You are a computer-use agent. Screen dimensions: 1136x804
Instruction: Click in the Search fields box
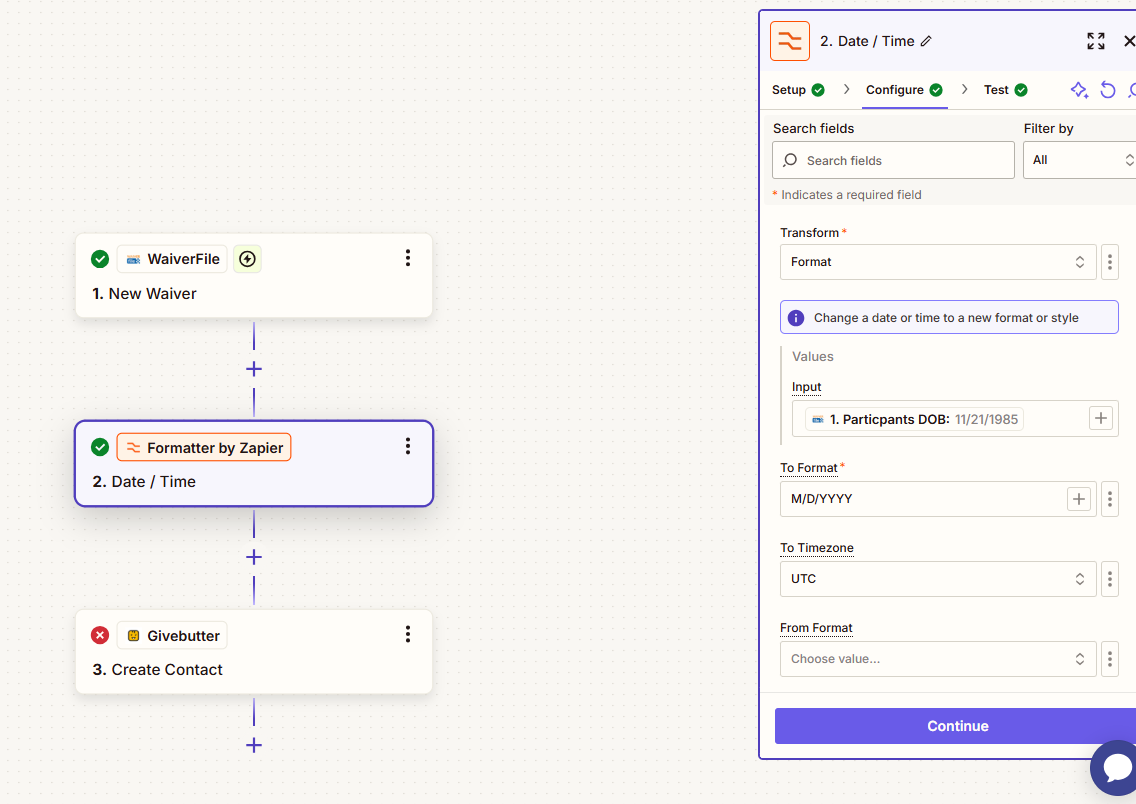893,160
